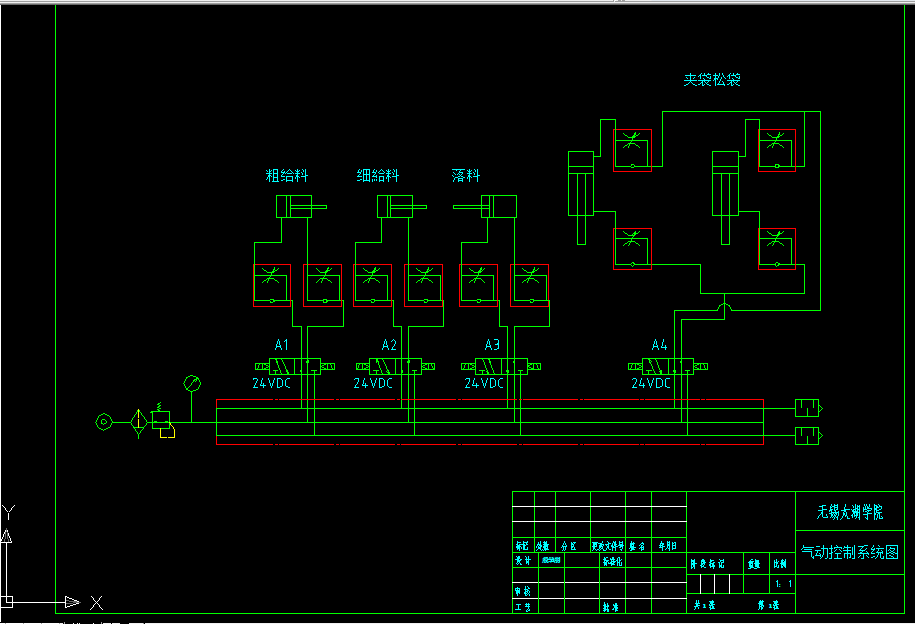Select right throttle valve under 细给料 cylinder

[x=424, y=285]
